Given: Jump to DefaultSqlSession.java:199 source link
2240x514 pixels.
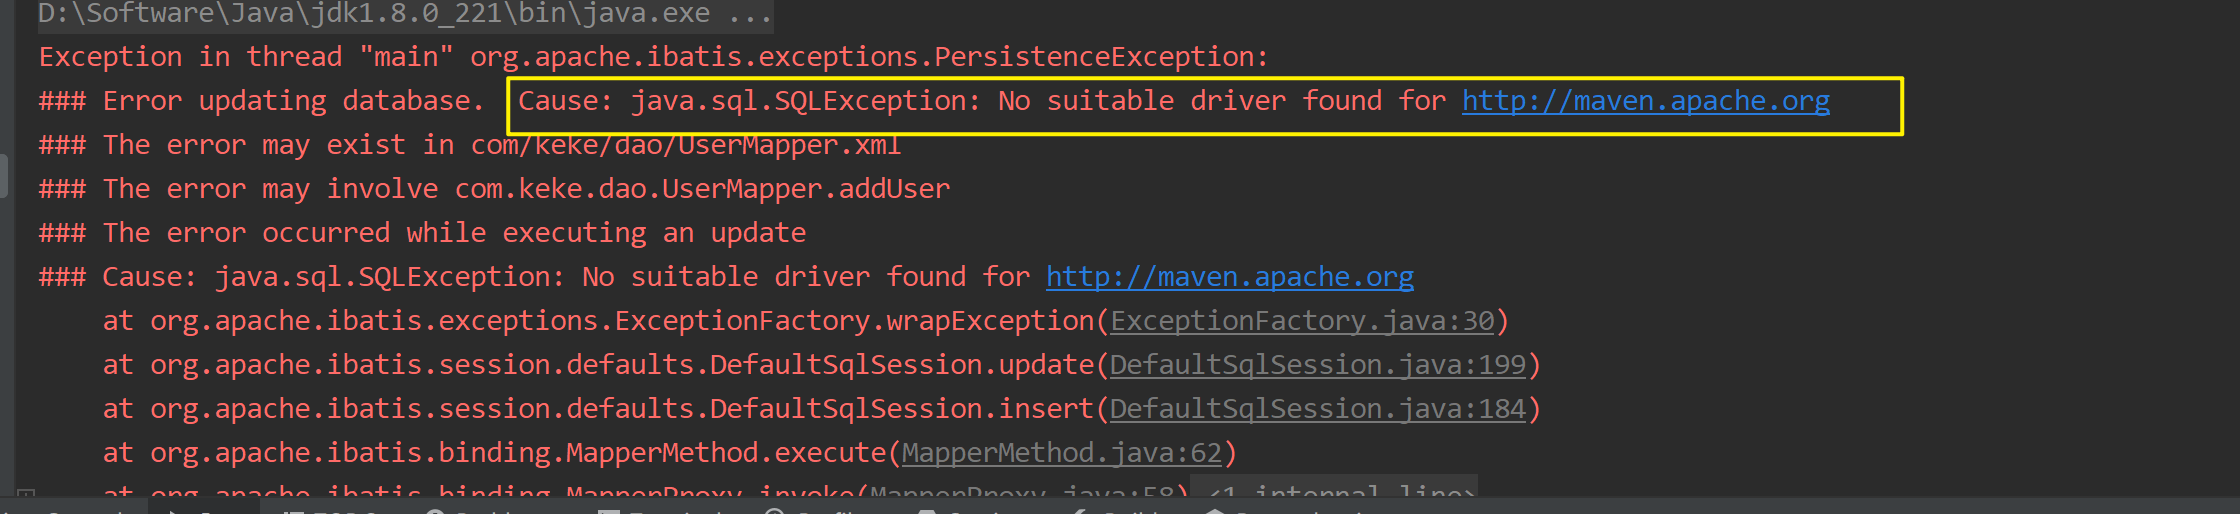Looking at the screenshot, I should (x=1318, y=365).
